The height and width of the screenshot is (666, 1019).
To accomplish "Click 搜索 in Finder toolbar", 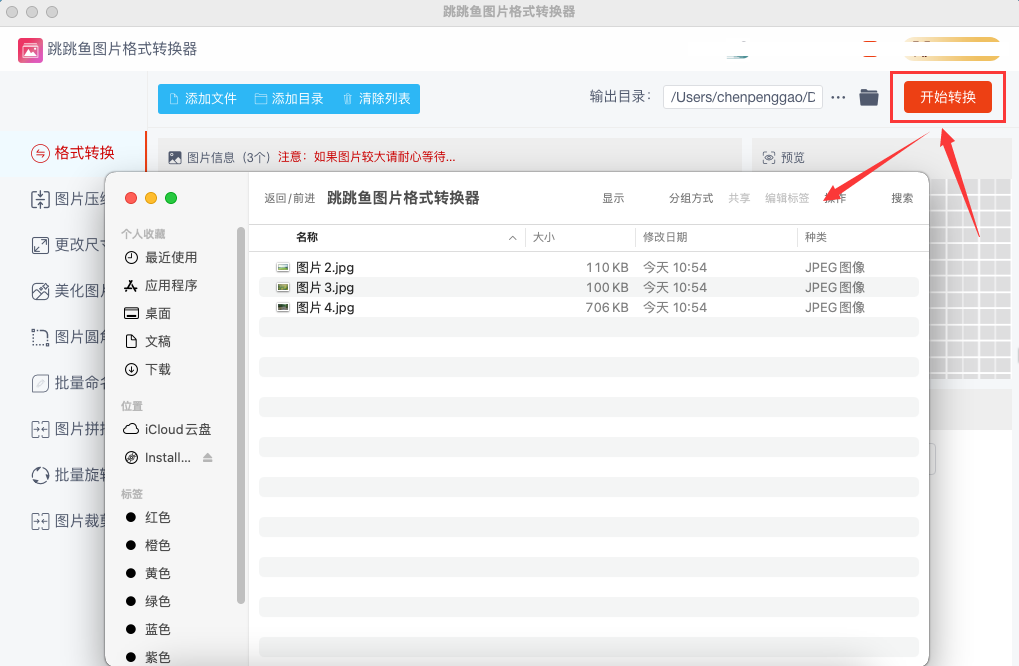I will (x=902, y=198).
